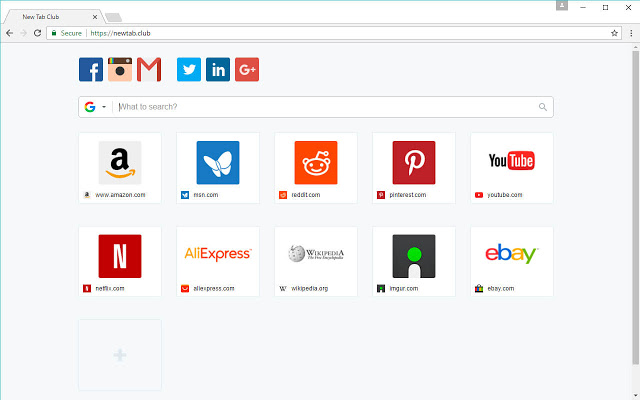640x400 pixels.
Task: Open the LinkedIn shortcut icon
Action: [218, 69]
